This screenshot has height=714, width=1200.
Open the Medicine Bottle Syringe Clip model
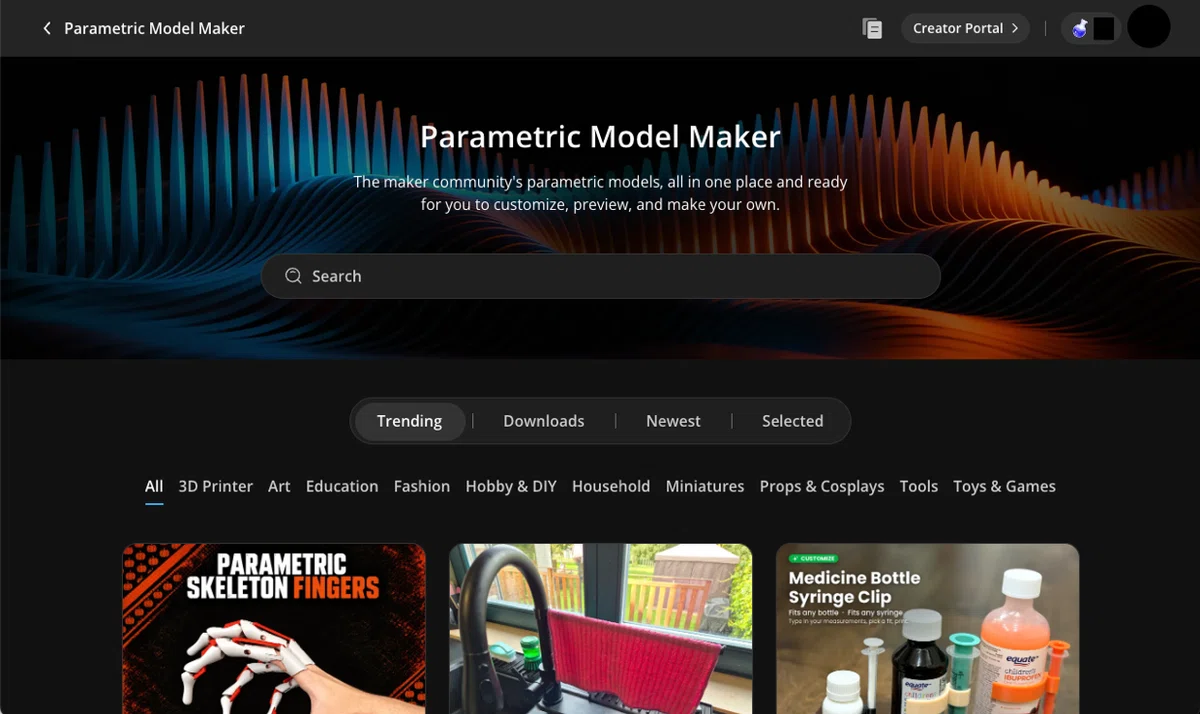pos(928,629)
